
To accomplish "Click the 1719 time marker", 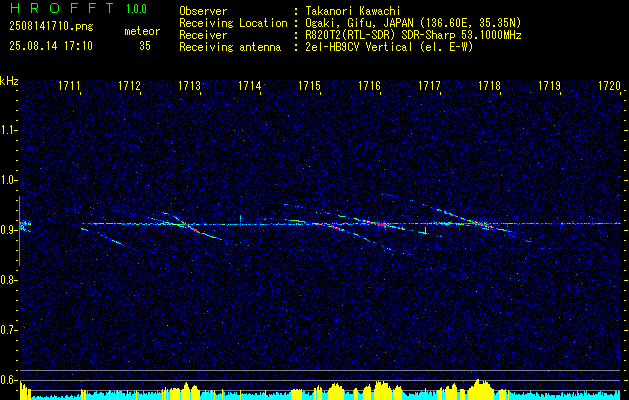I will [x=549, y=86].
